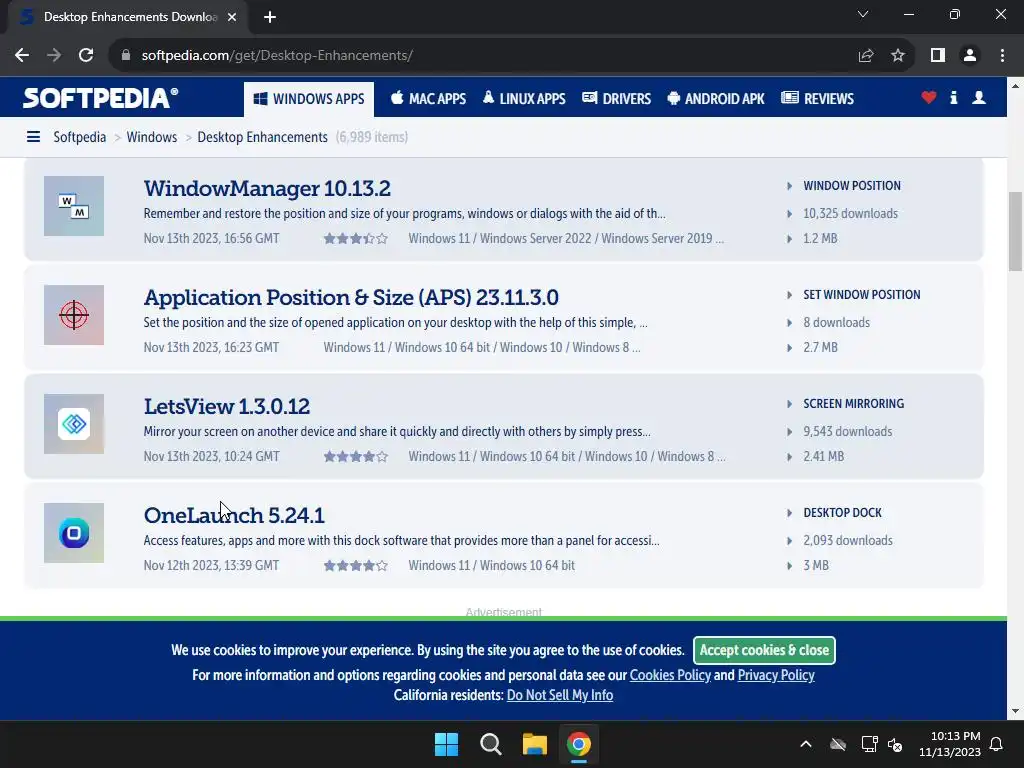This screenshot has height=768, width=1024.
Task: Open the WindowManager 10.13.2 title link
Action: (x=267, y=188)
